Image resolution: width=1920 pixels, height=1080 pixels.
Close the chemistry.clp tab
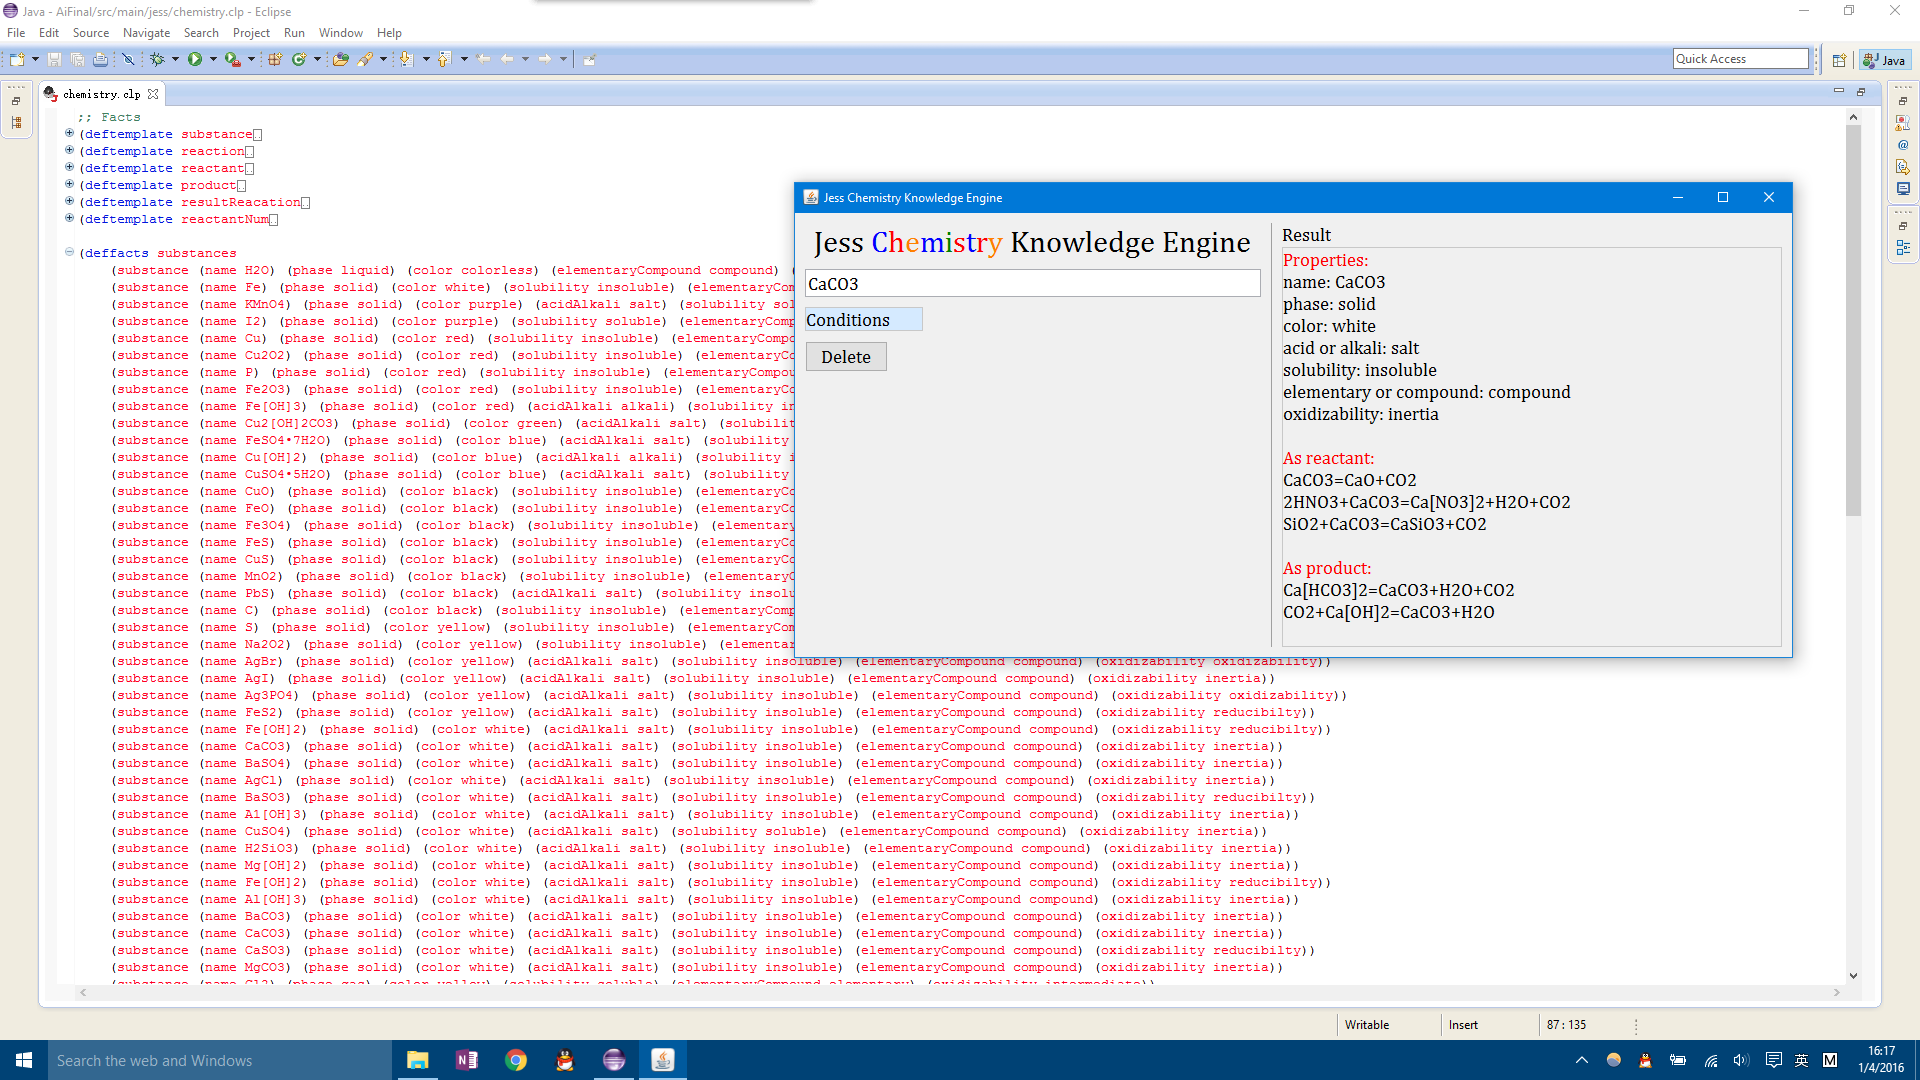(x=153, y=94)
